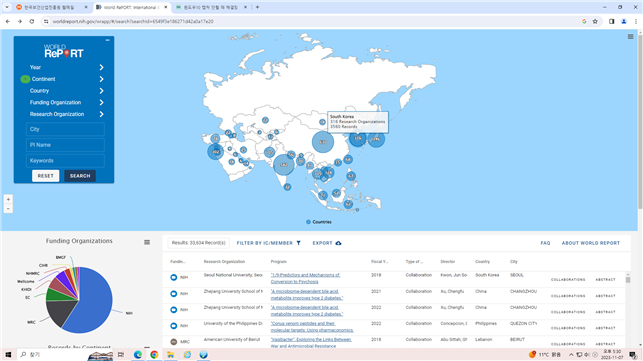
Task: Zoom out the map with minus button
Action: pyautogui.click(x=8, y=209)
